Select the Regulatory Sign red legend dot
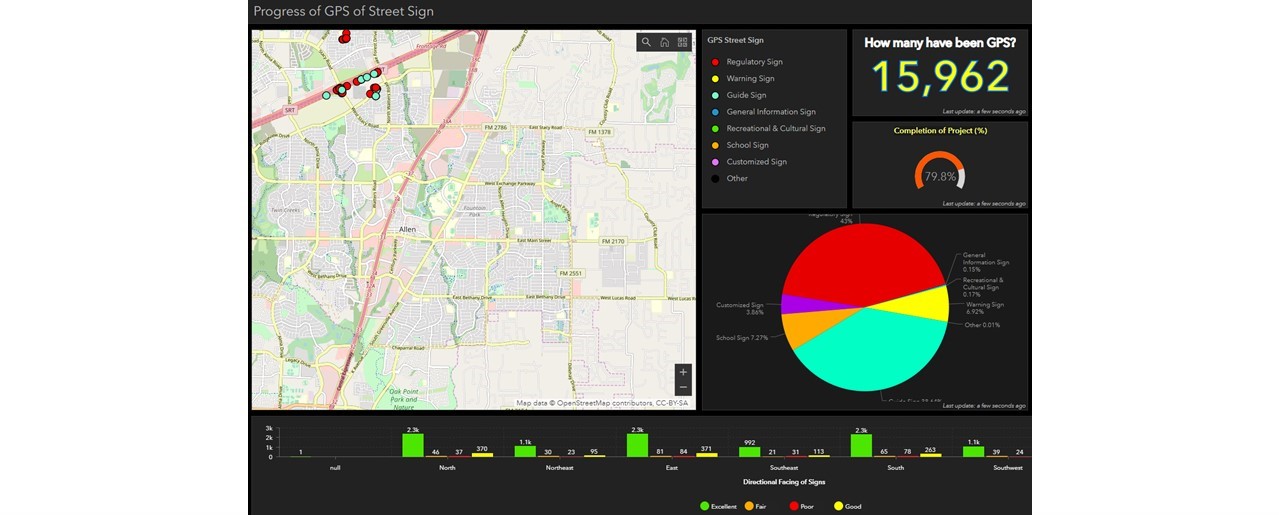This screenshot has height=515, width=1279. pos(714,62)
